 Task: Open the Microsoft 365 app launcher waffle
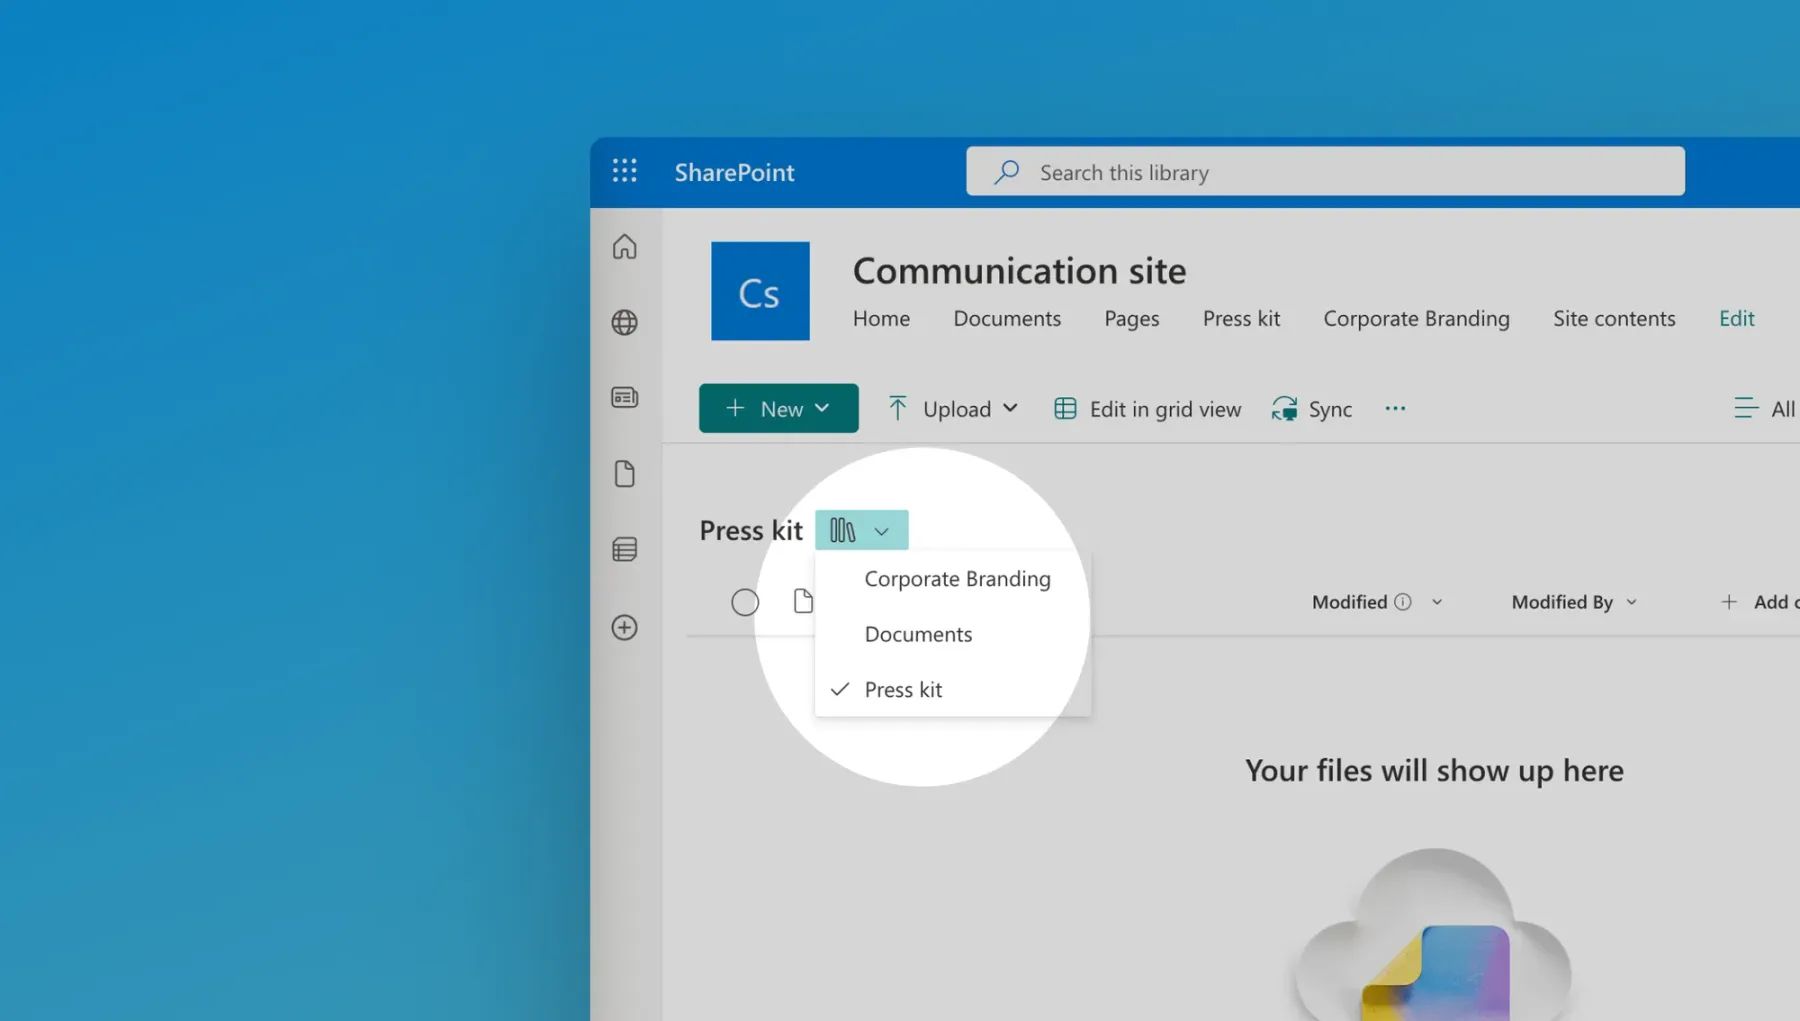(624, 170)
